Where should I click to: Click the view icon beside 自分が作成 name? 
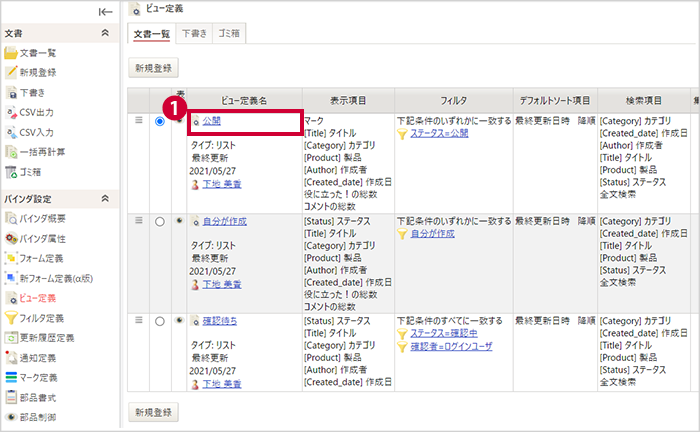click(x=196, y=221)
